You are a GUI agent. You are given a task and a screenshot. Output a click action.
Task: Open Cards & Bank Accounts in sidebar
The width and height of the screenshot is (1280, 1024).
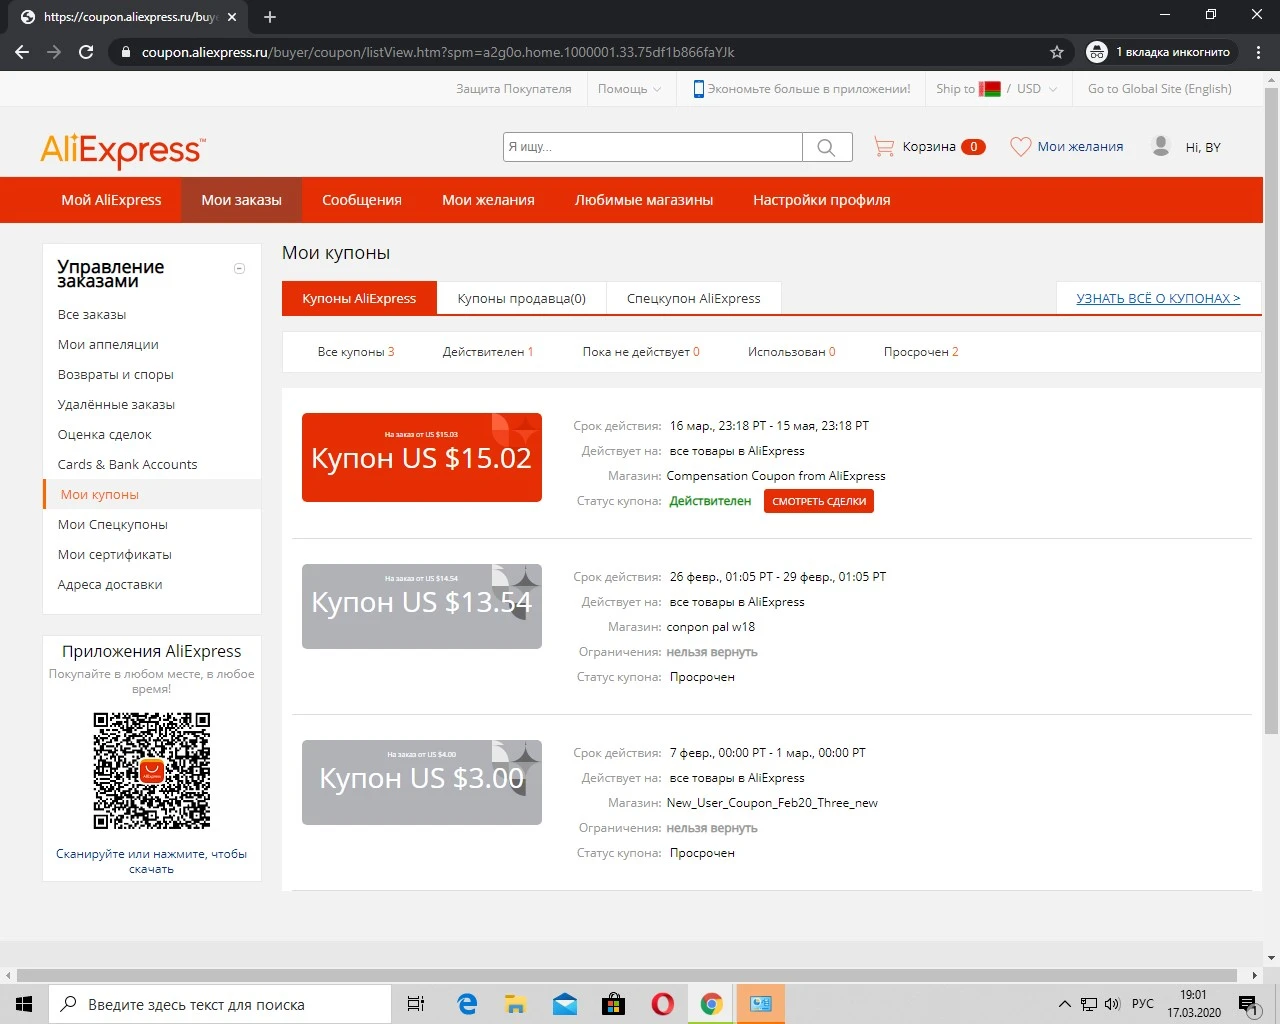click(x=128, y=464)
